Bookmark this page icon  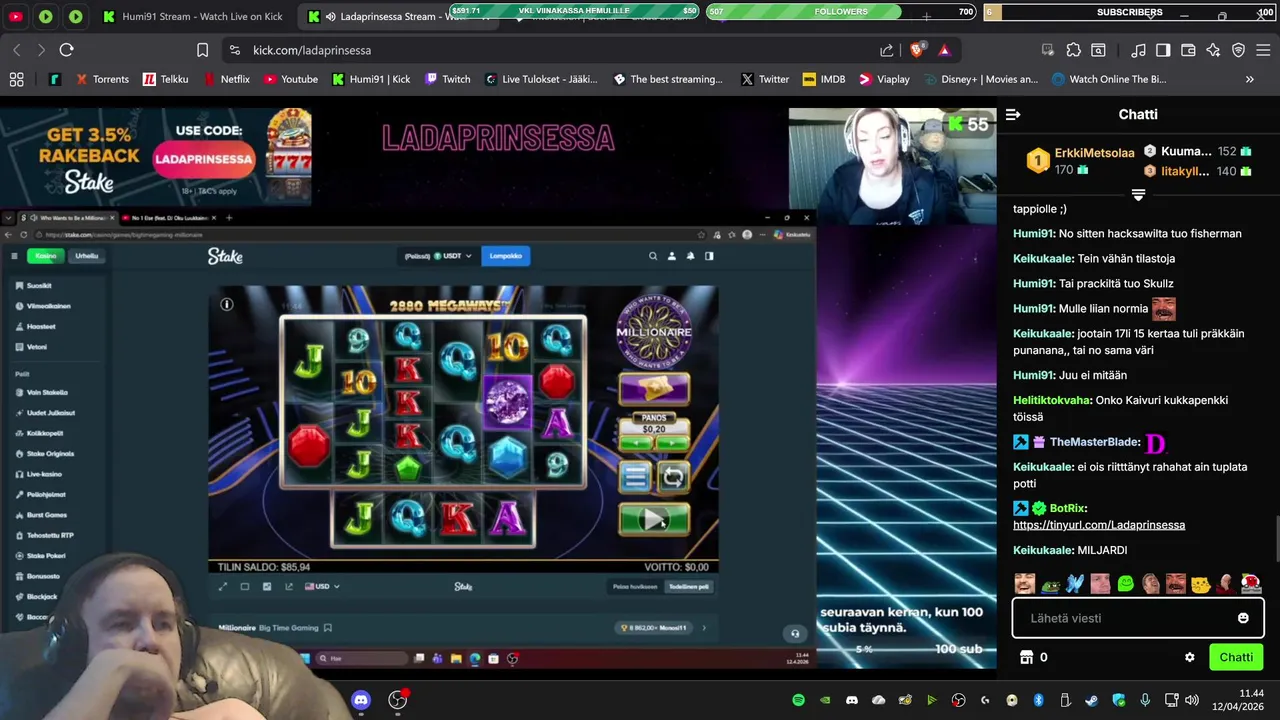(x=202, y=50)
